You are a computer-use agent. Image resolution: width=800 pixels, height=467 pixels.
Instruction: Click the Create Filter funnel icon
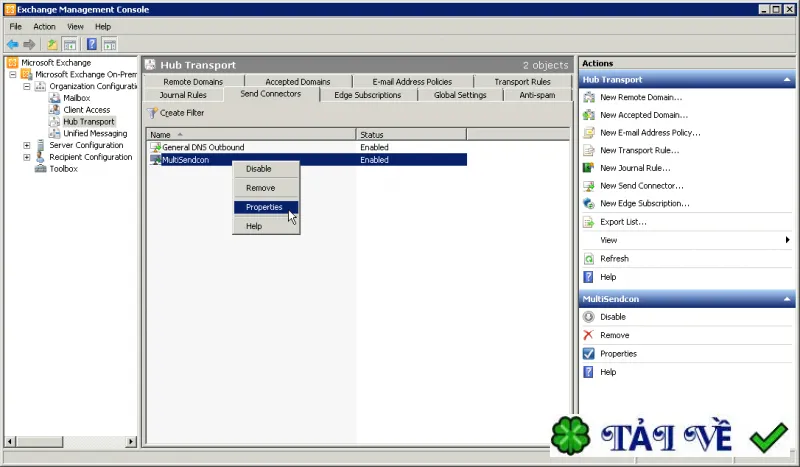click(x=152, y=113)
